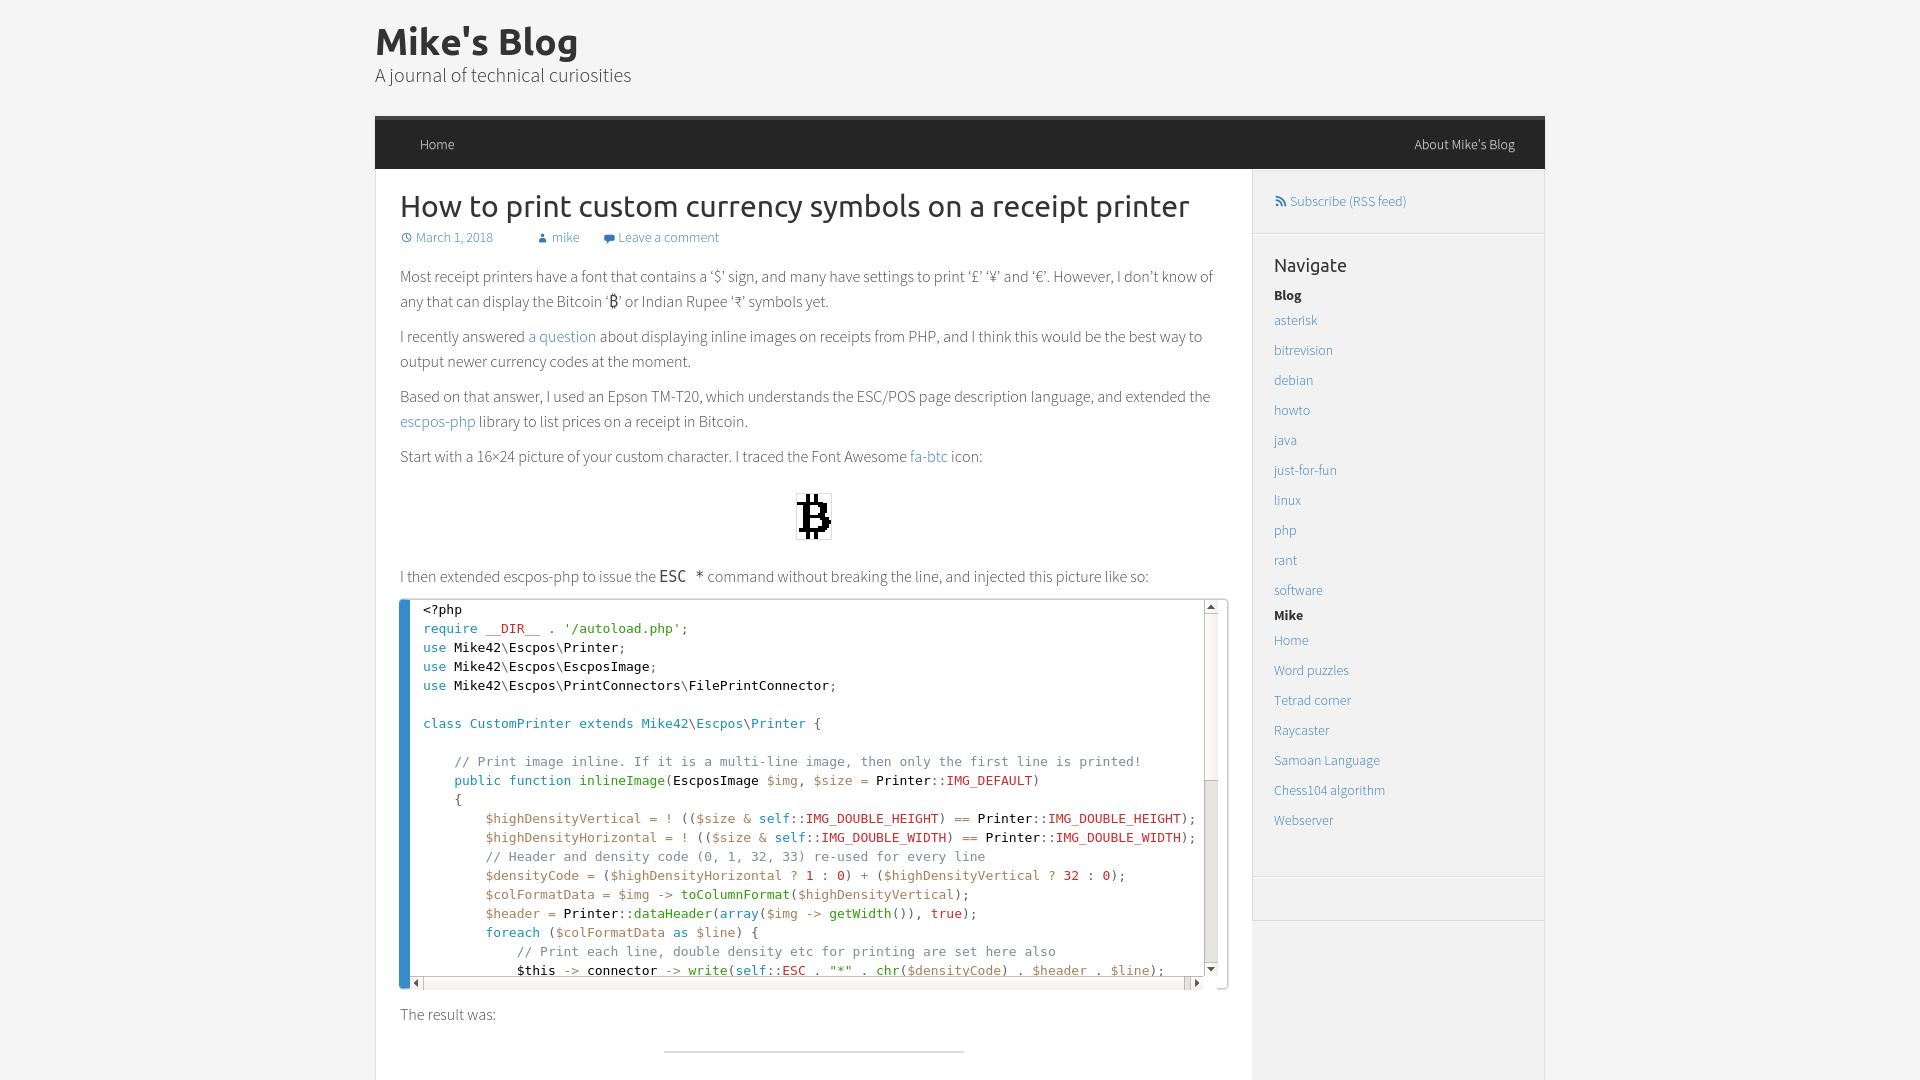Click the comment bubble icon
Viewport: 1920px width, 1080px height.
pyautogui.click(x=609, y=238)
